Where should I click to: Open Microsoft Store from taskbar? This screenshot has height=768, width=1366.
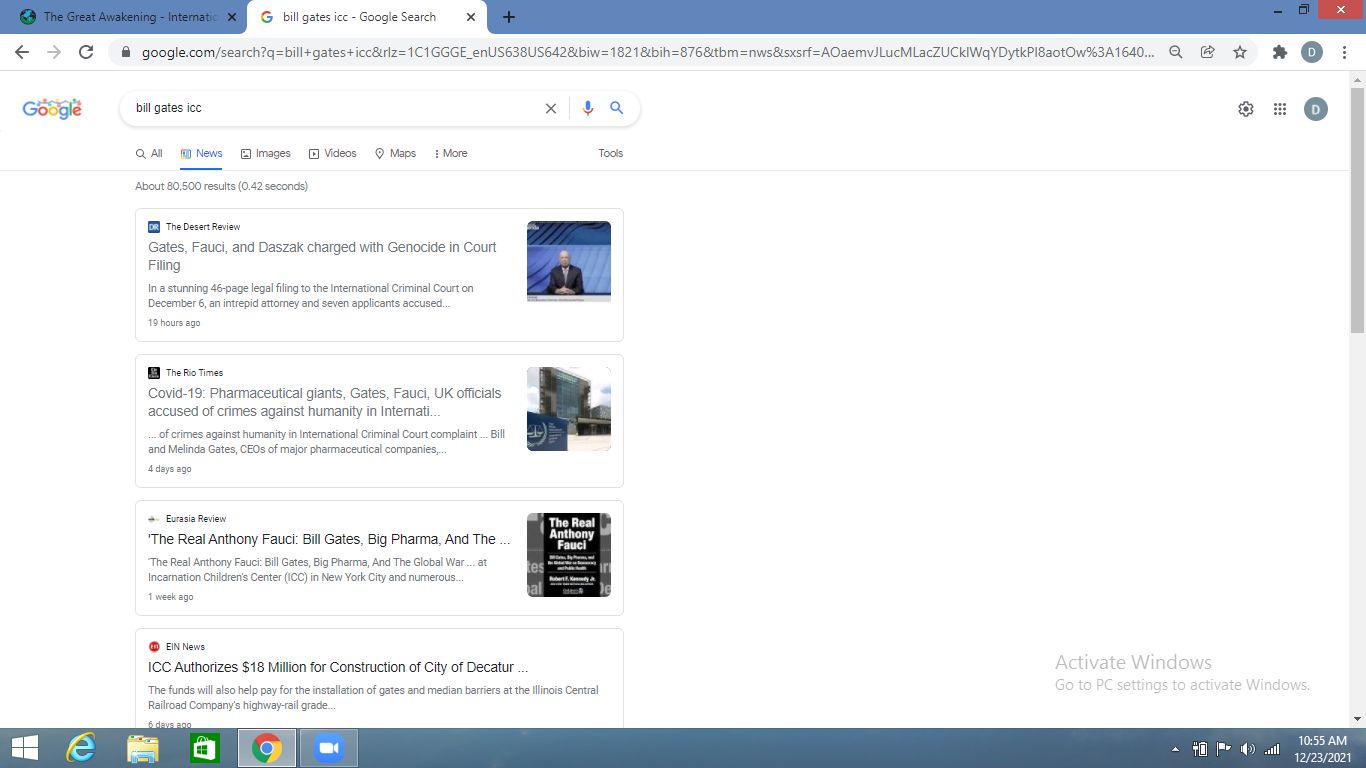click(x=204, y=748)
